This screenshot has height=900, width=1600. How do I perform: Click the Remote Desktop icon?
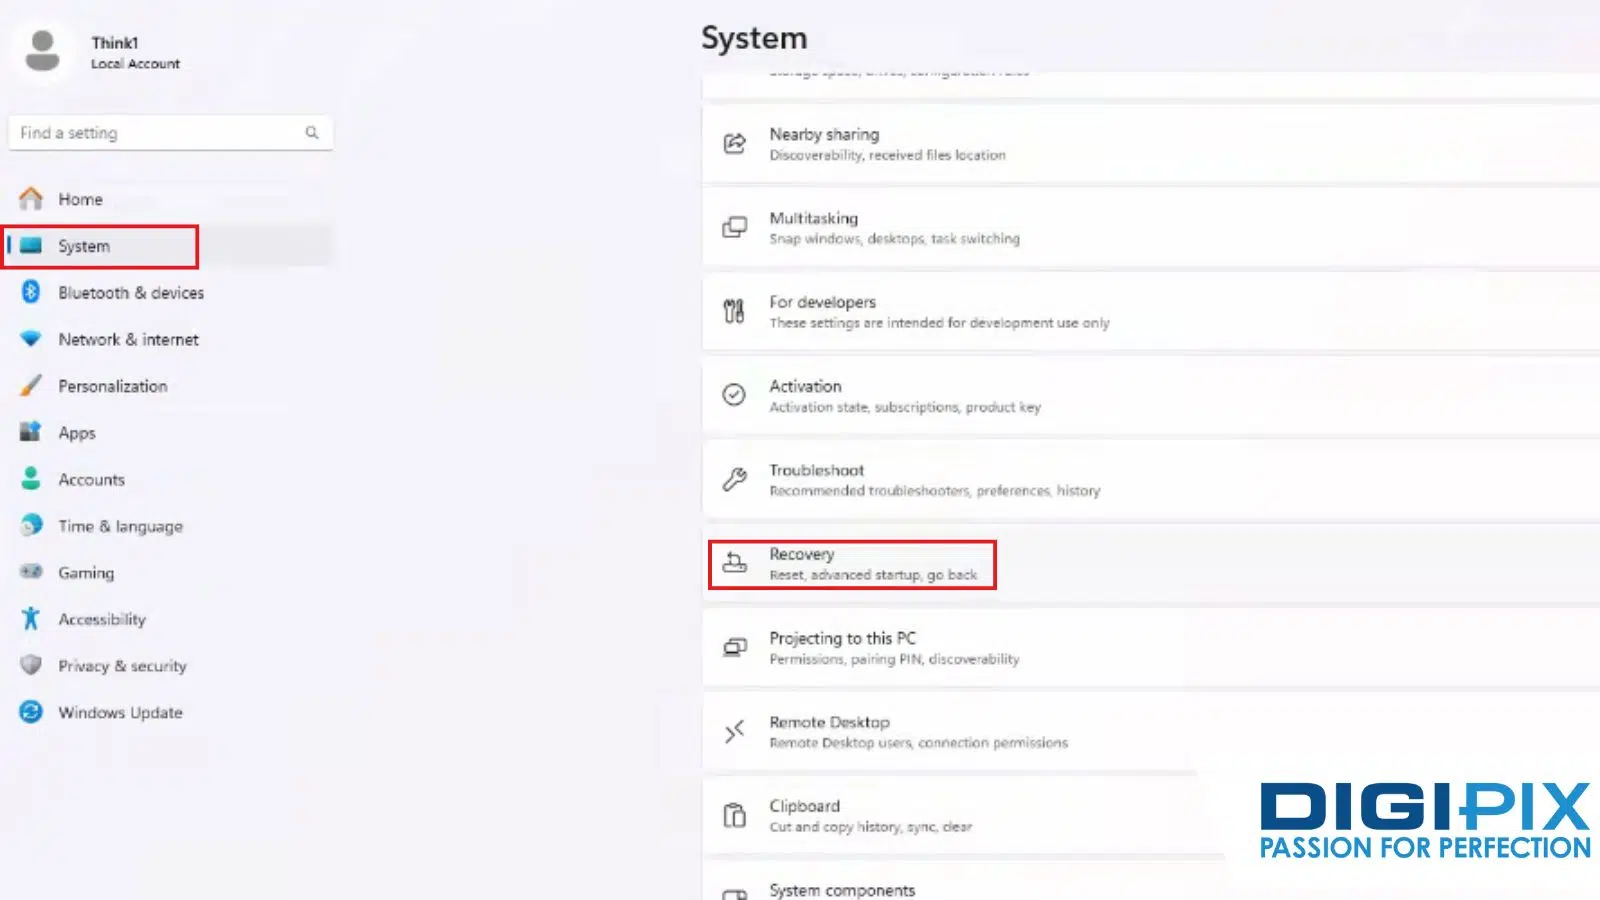click(735, 731)
